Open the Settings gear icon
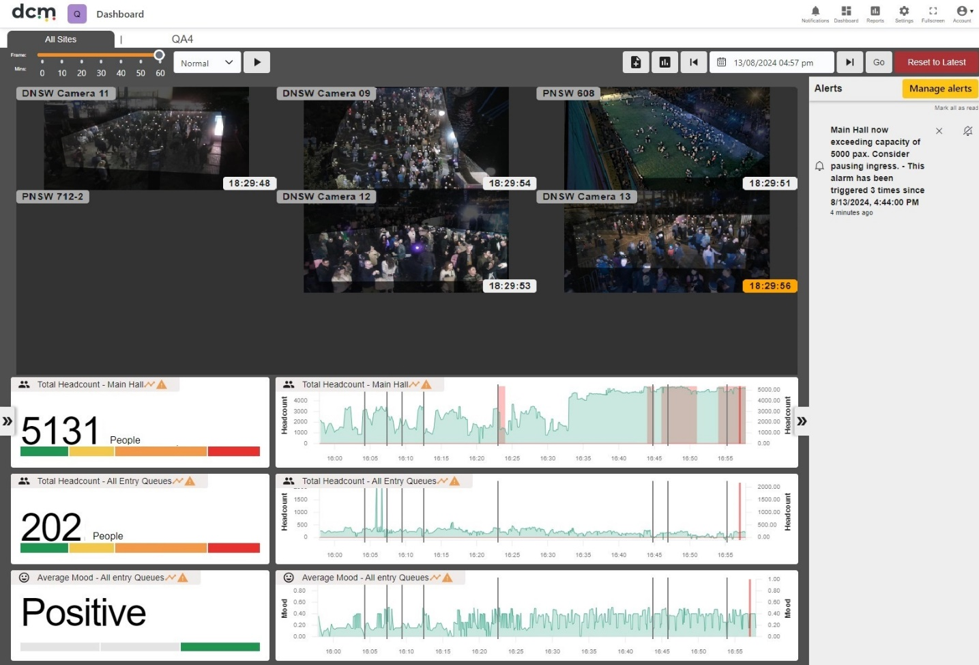Image resolution: width=979 pixels, height=665 pixels. point(903,14)
